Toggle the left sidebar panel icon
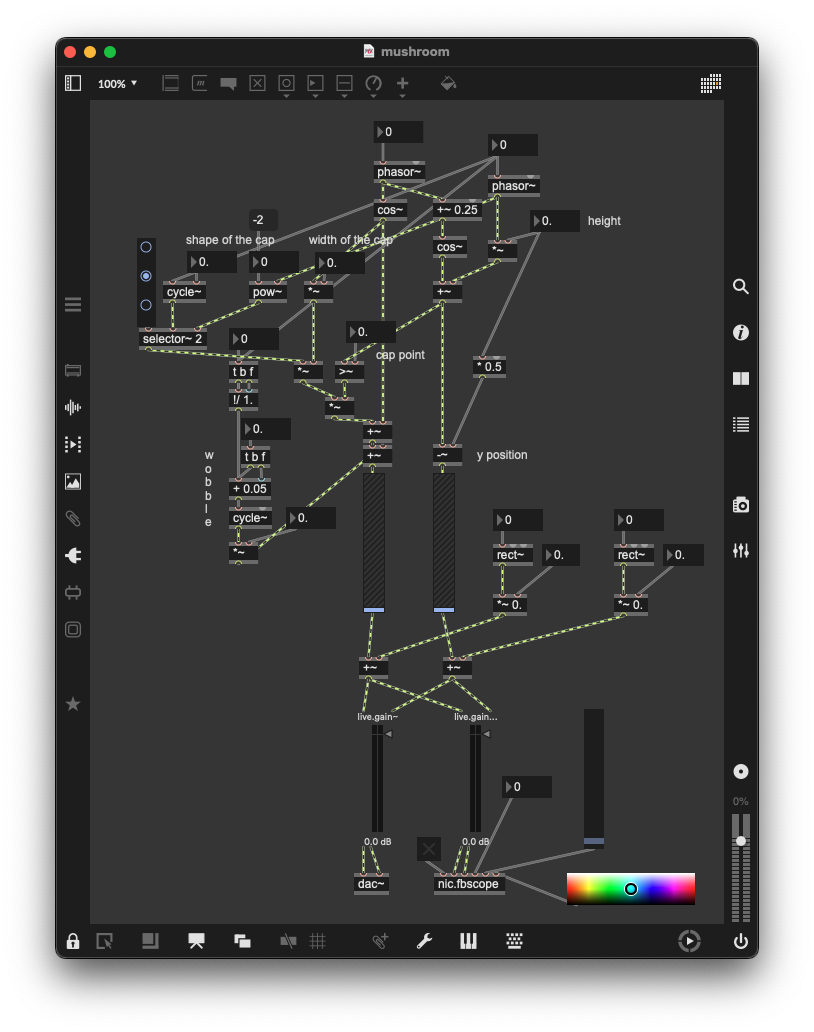The image size is (814, 1032). point(73,84)
